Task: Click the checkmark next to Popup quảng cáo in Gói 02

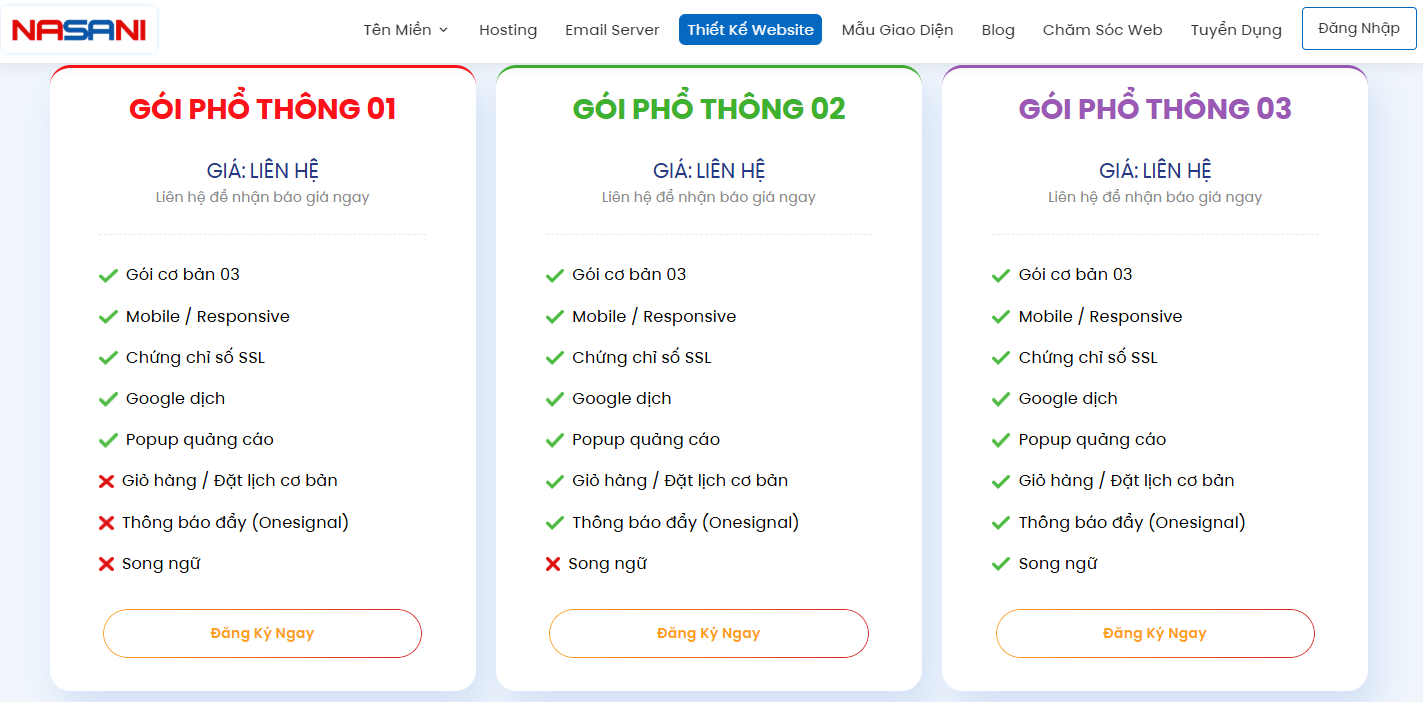Action: point(554,439)
